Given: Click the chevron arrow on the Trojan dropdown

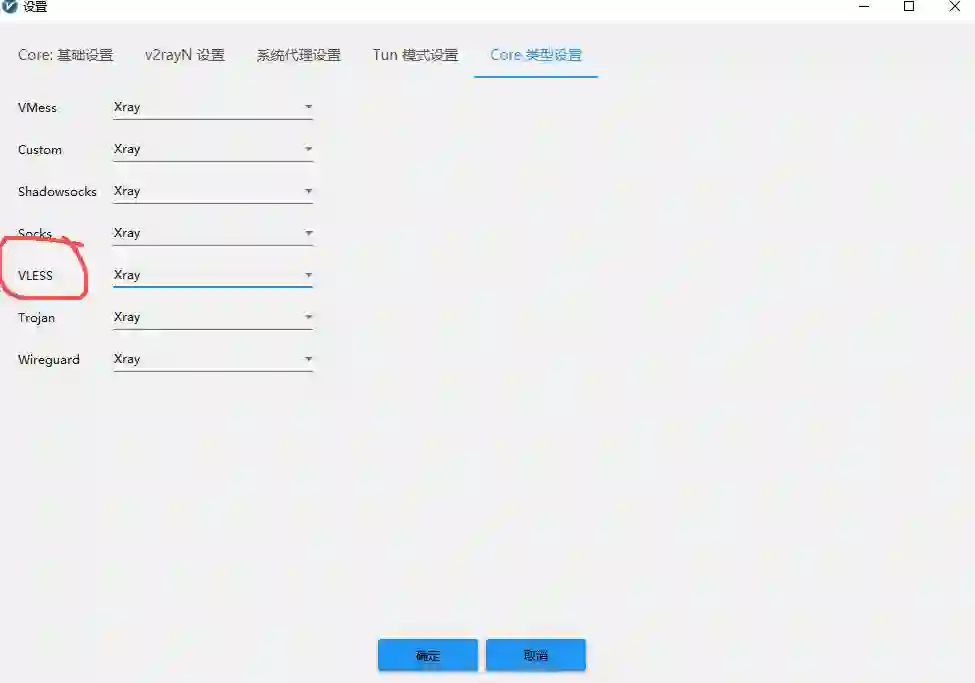Looking at the screenshot, I should coord(309,317).
